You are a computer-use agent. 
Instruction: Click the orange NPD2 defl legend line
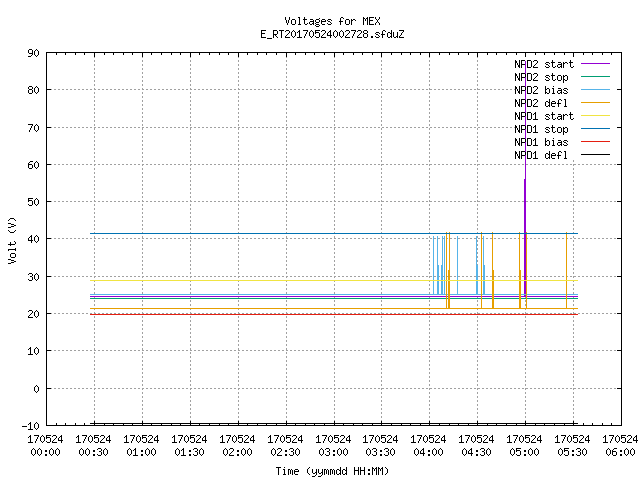tap(595, 102)
